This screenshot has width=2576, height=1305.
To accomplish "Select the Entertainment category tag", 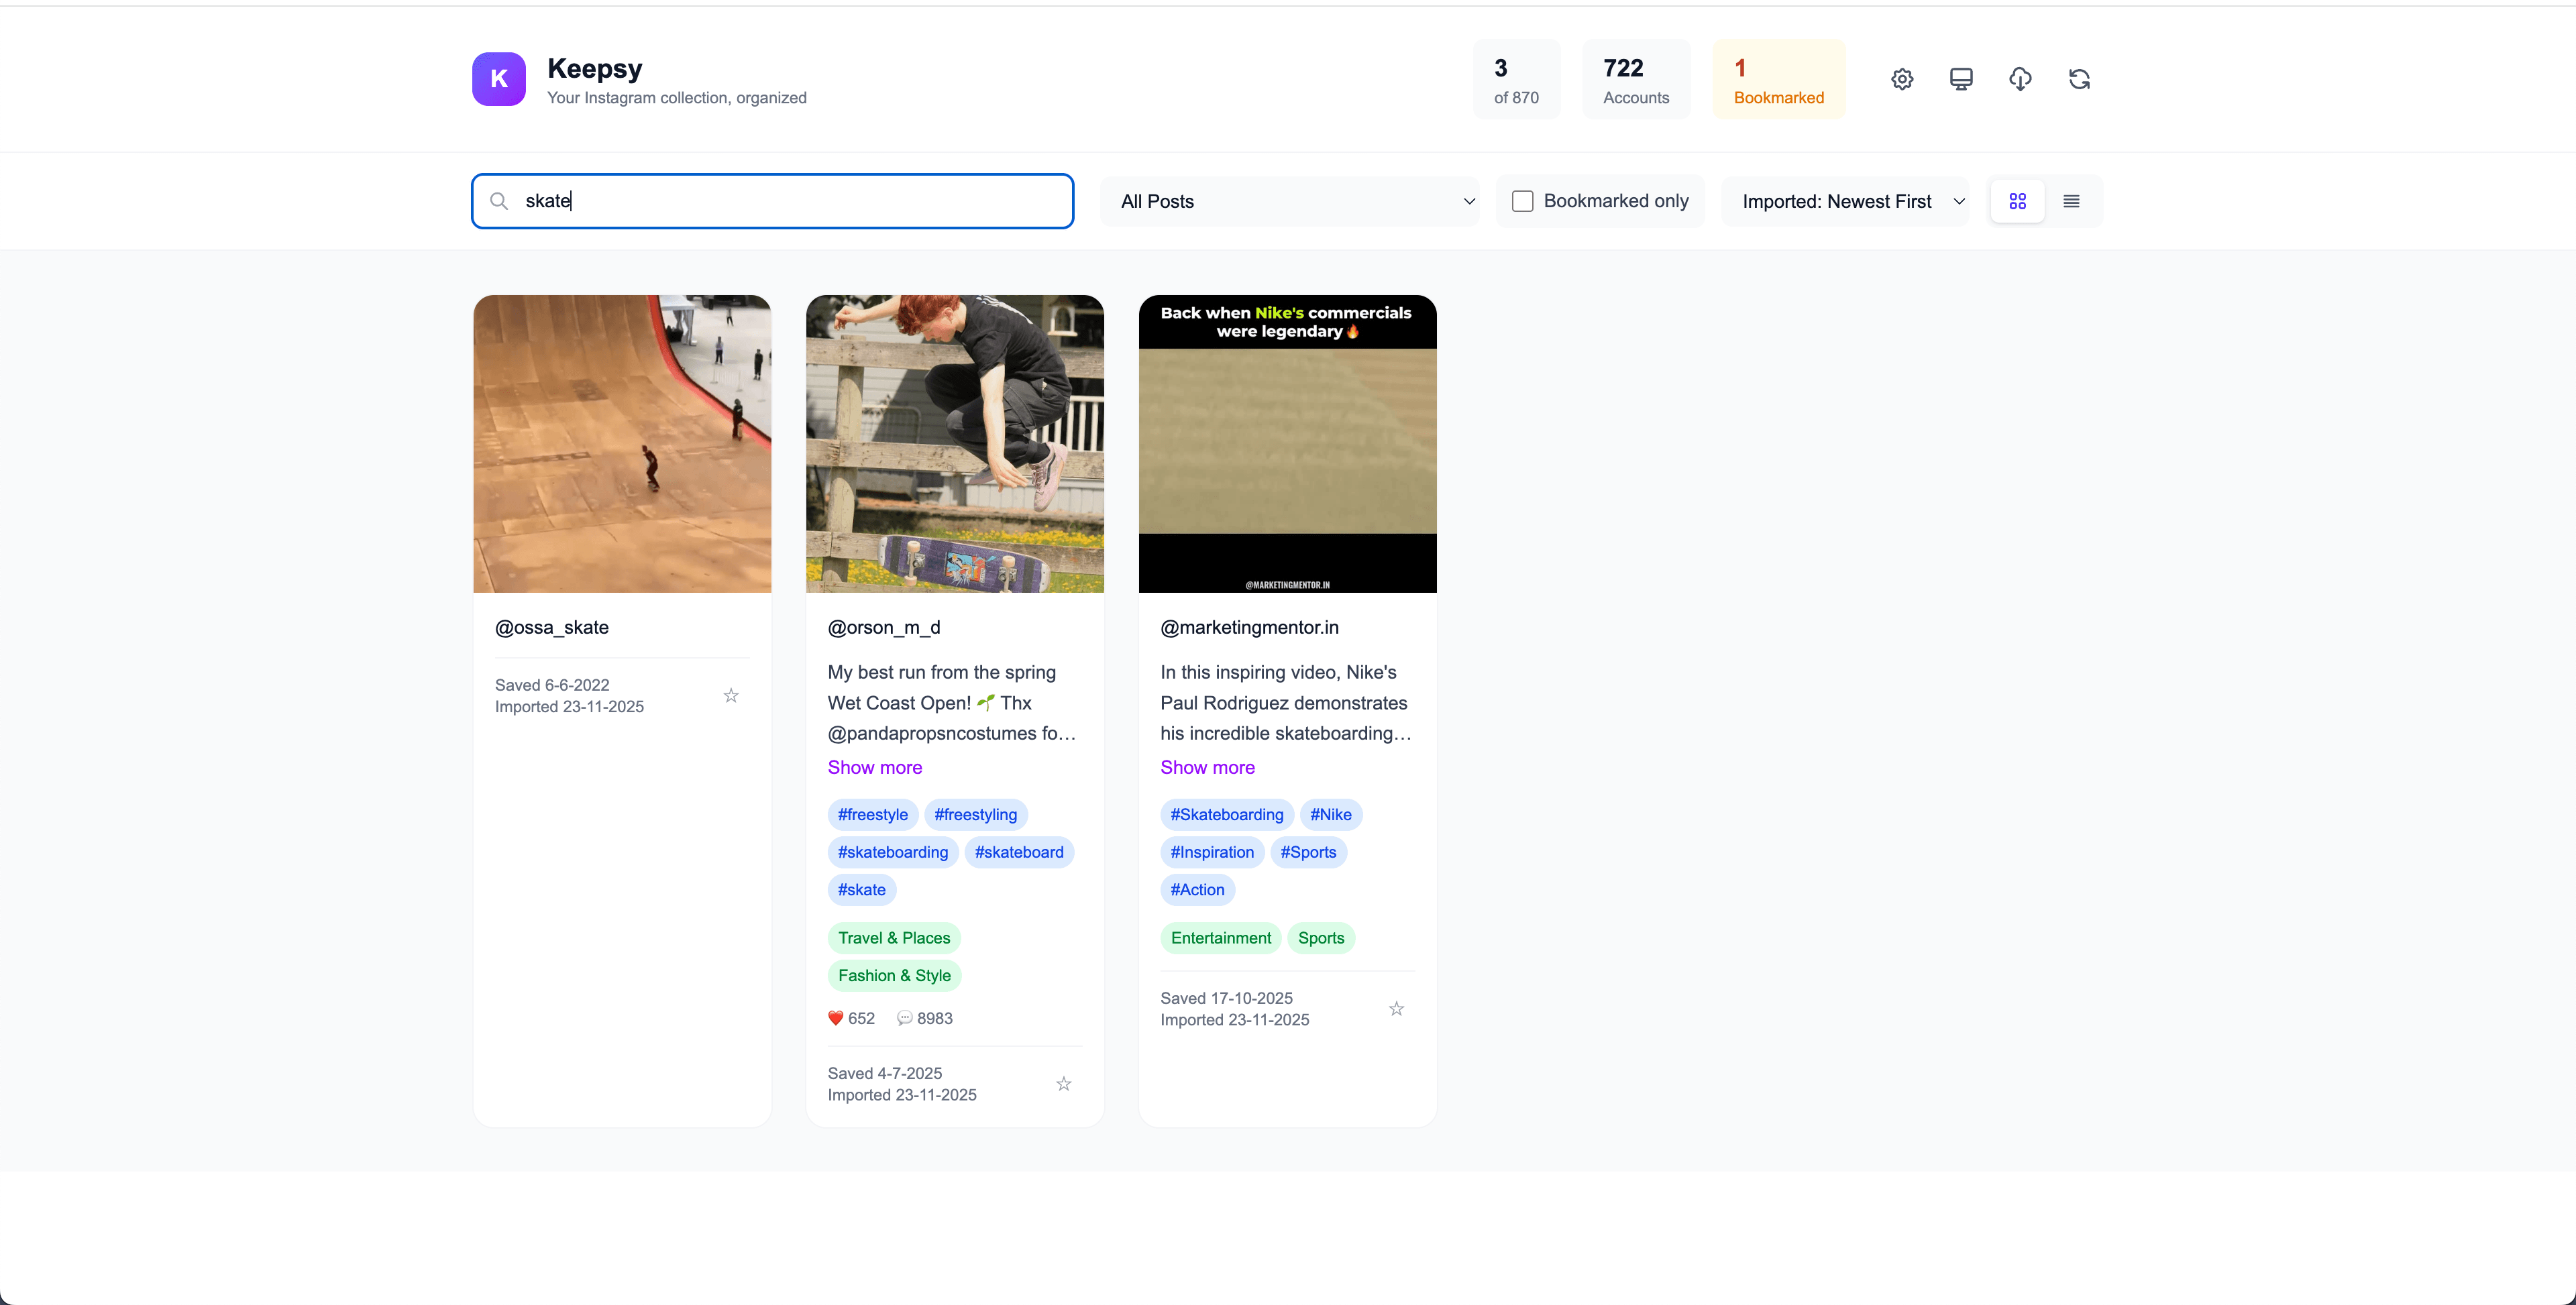I will coord(1221,938).
